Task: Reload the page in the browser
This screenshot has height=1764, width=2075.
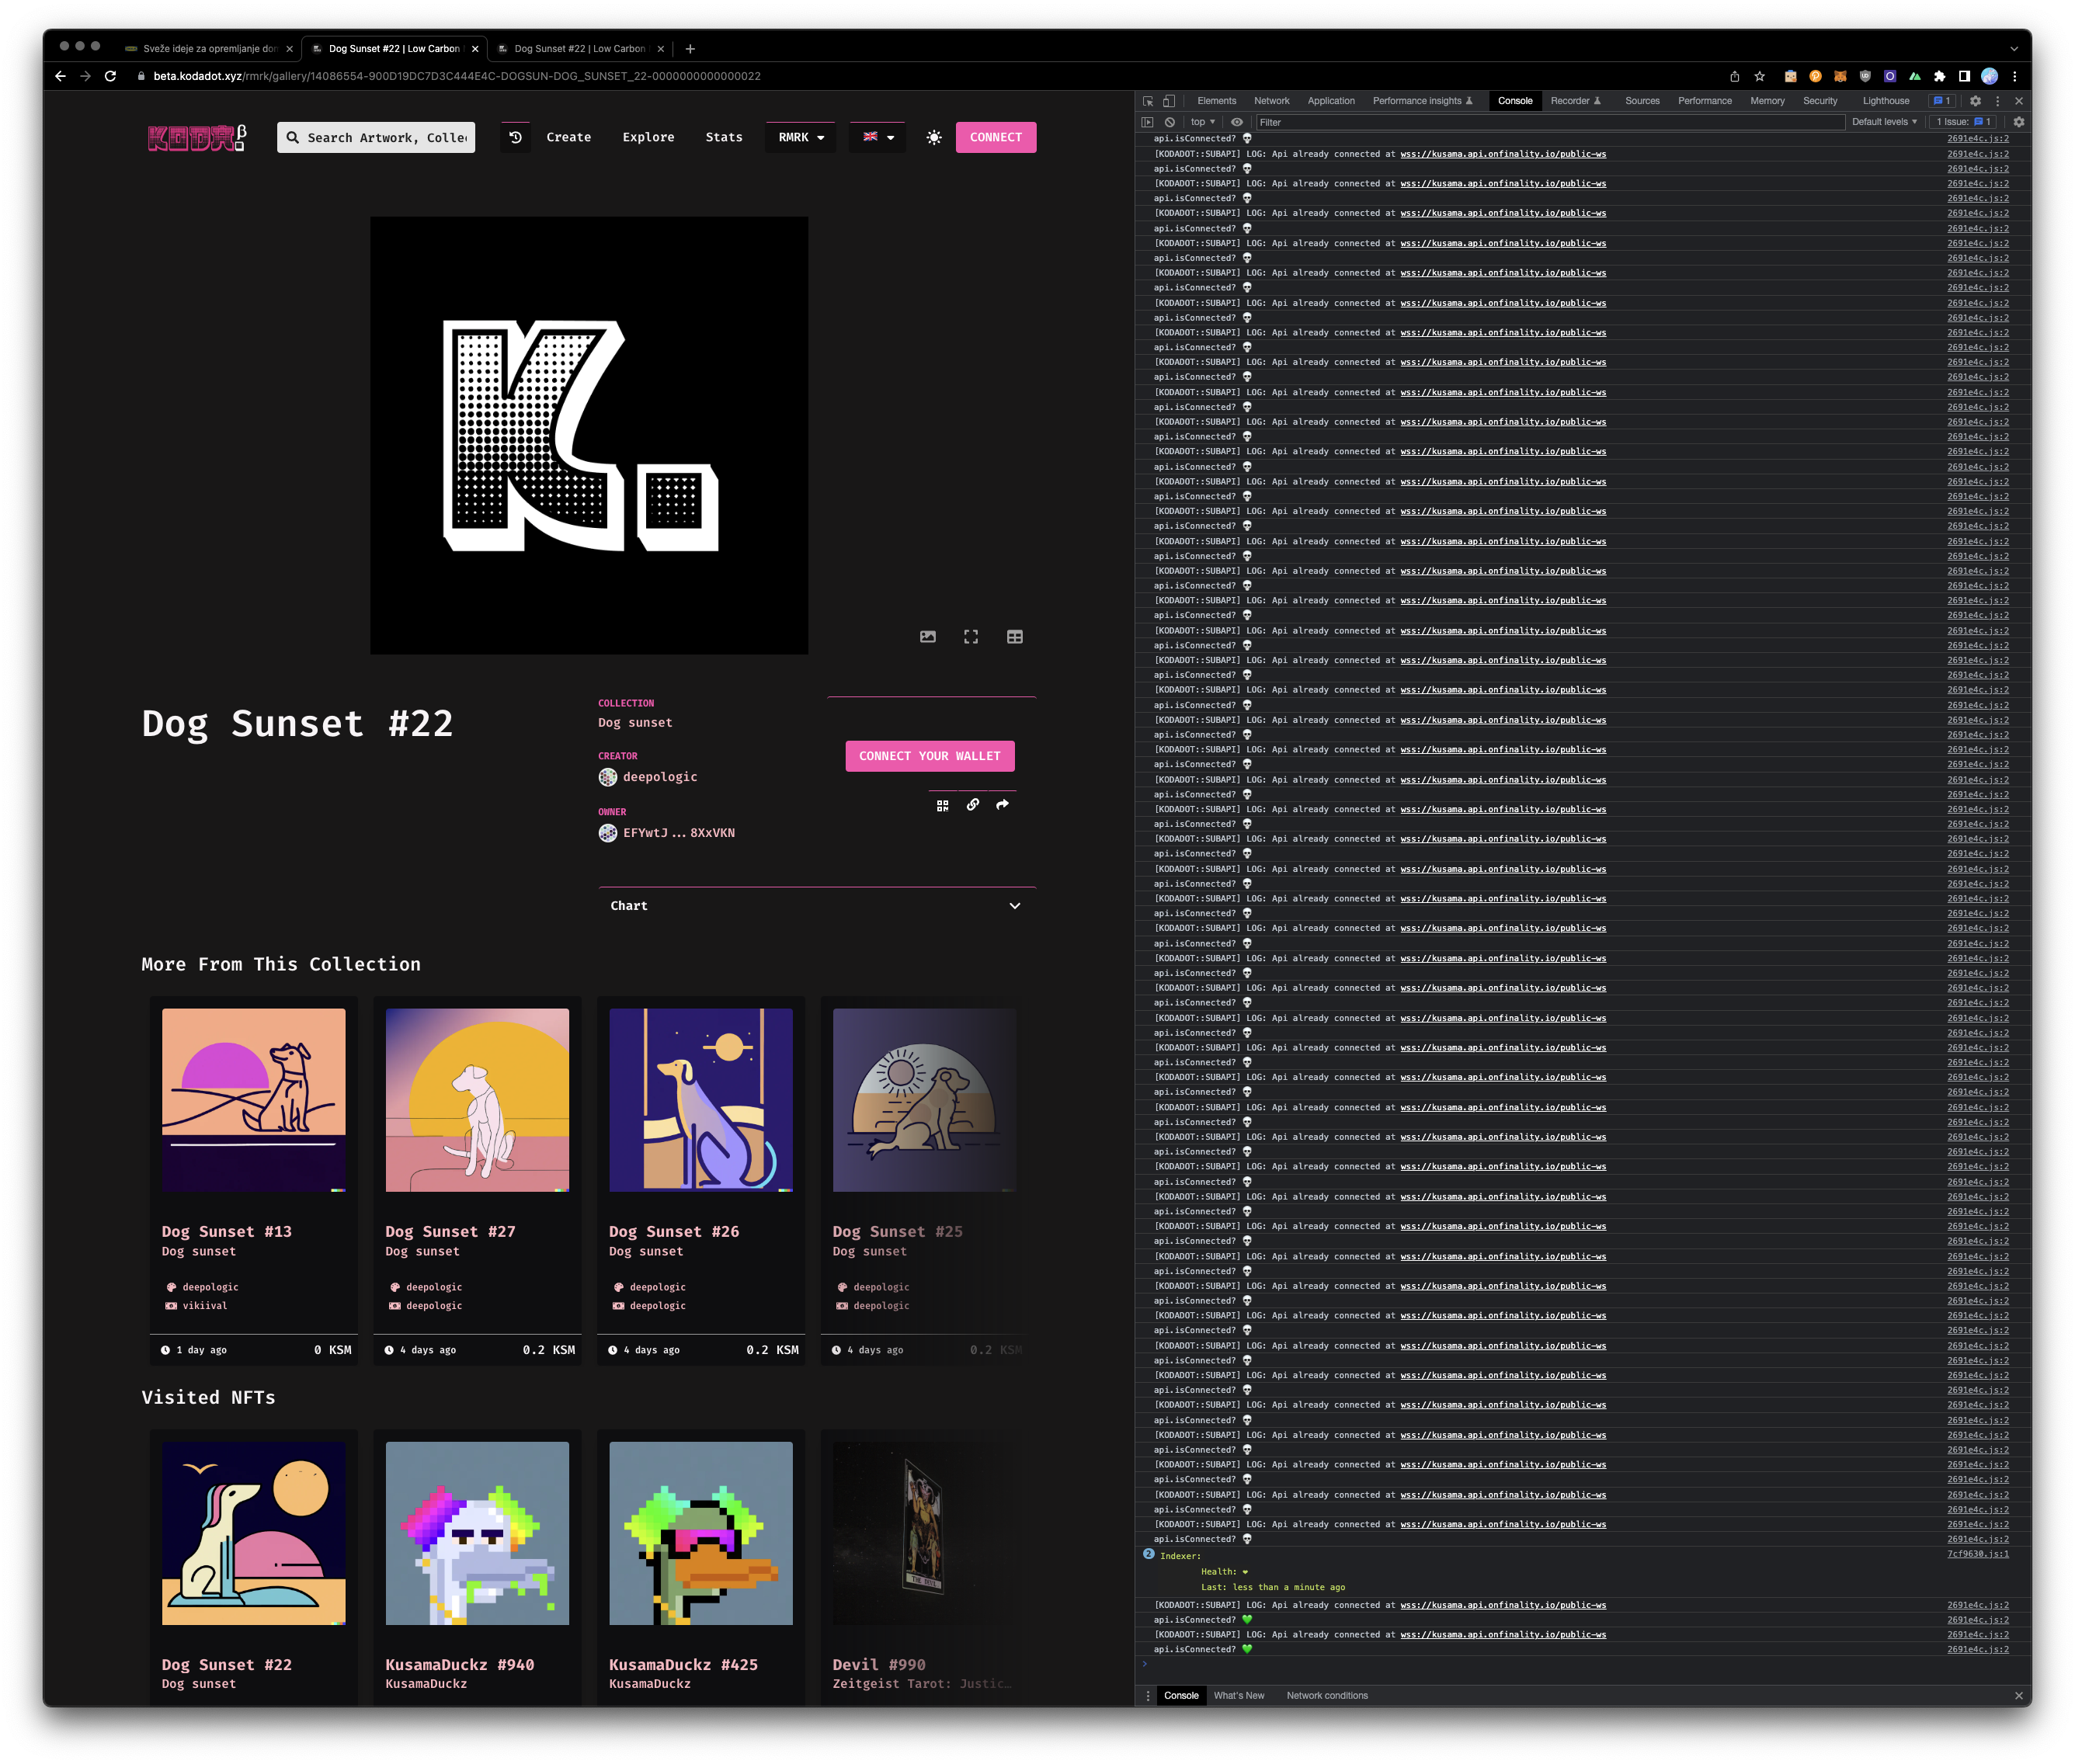Action: coord(110,76)
